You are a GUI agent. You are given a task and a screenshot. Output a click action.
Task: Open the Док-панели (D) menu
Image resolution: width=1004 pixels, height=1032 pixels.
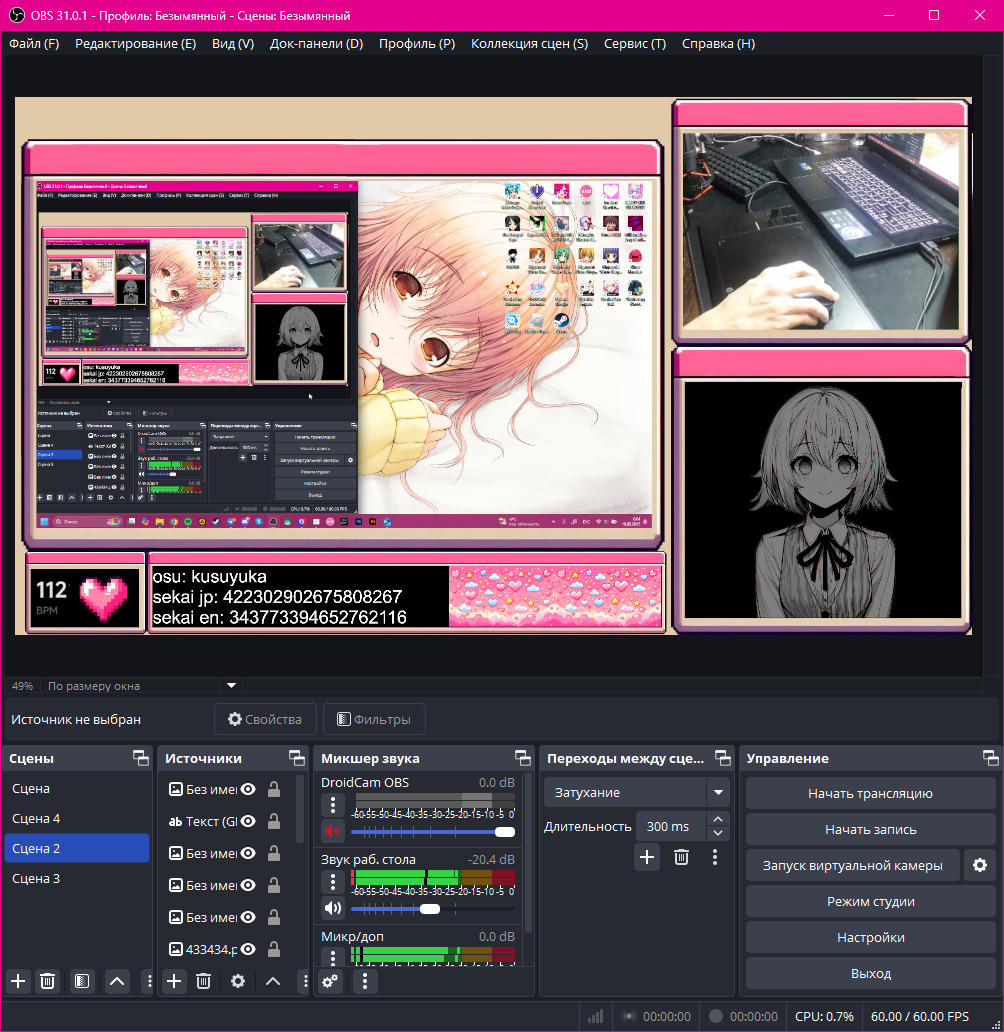tap(317, 43)
